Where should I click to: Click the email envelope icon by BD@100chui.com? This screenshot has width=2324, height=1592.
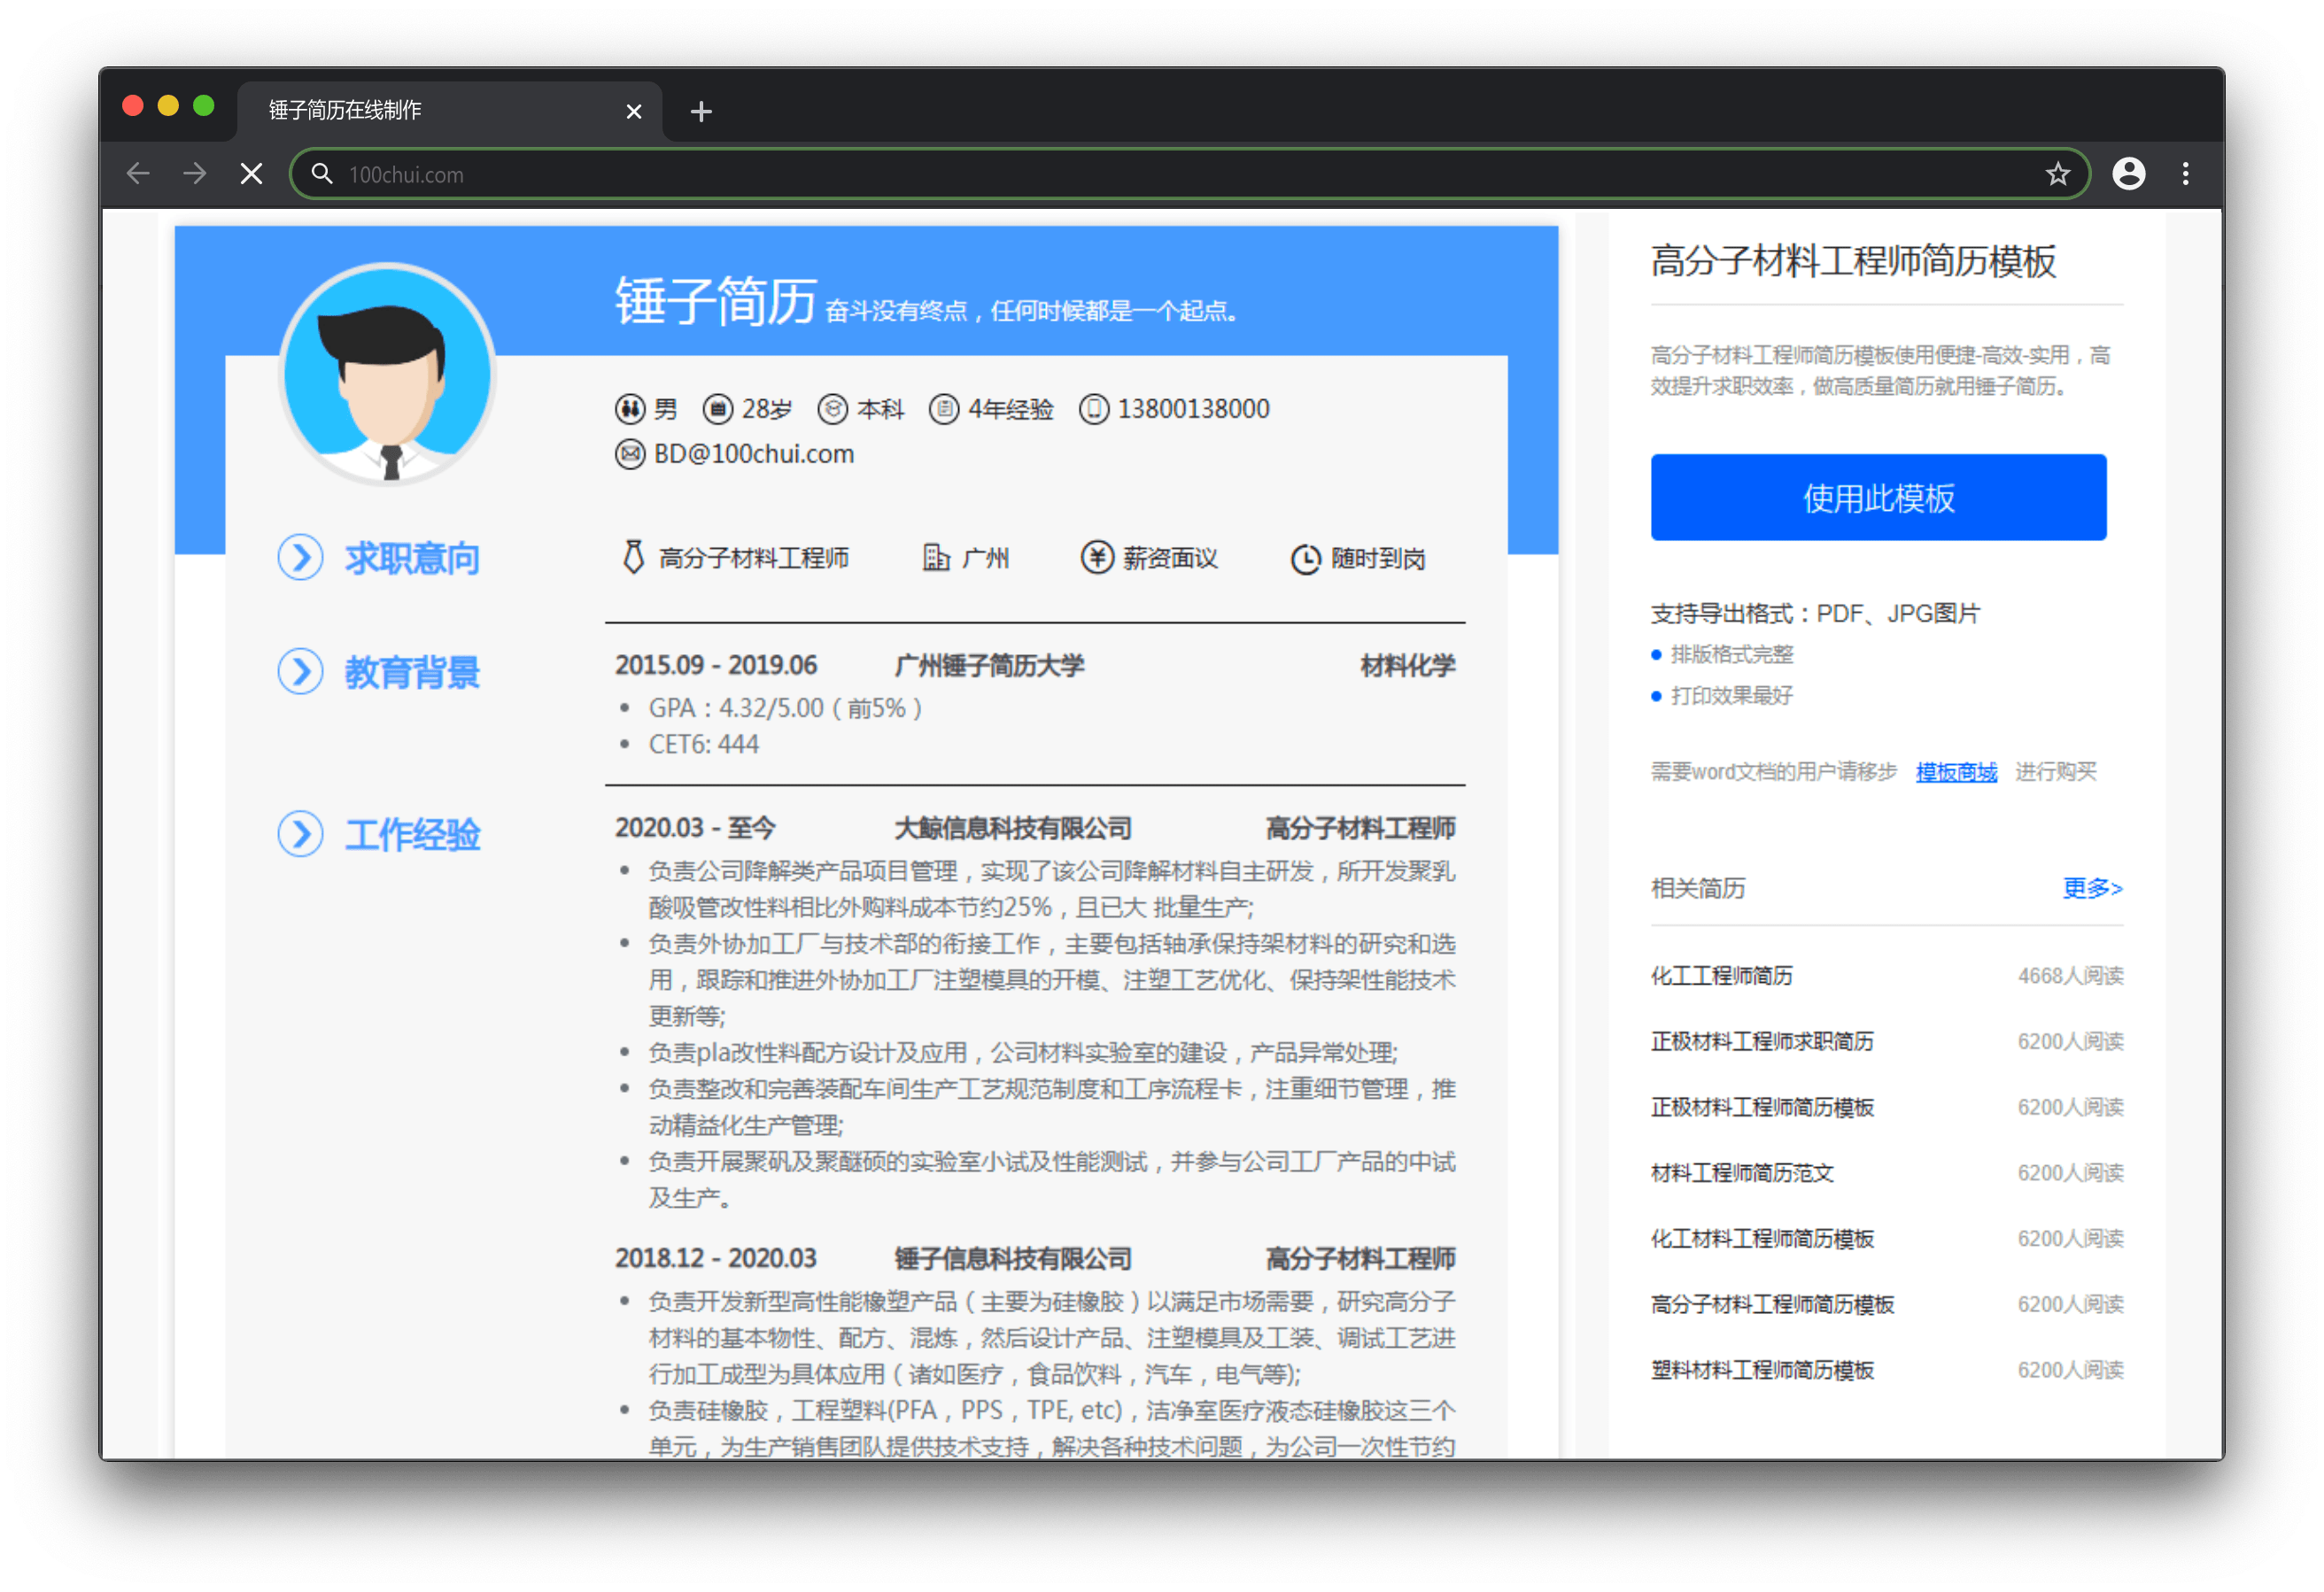coord(629,454)
